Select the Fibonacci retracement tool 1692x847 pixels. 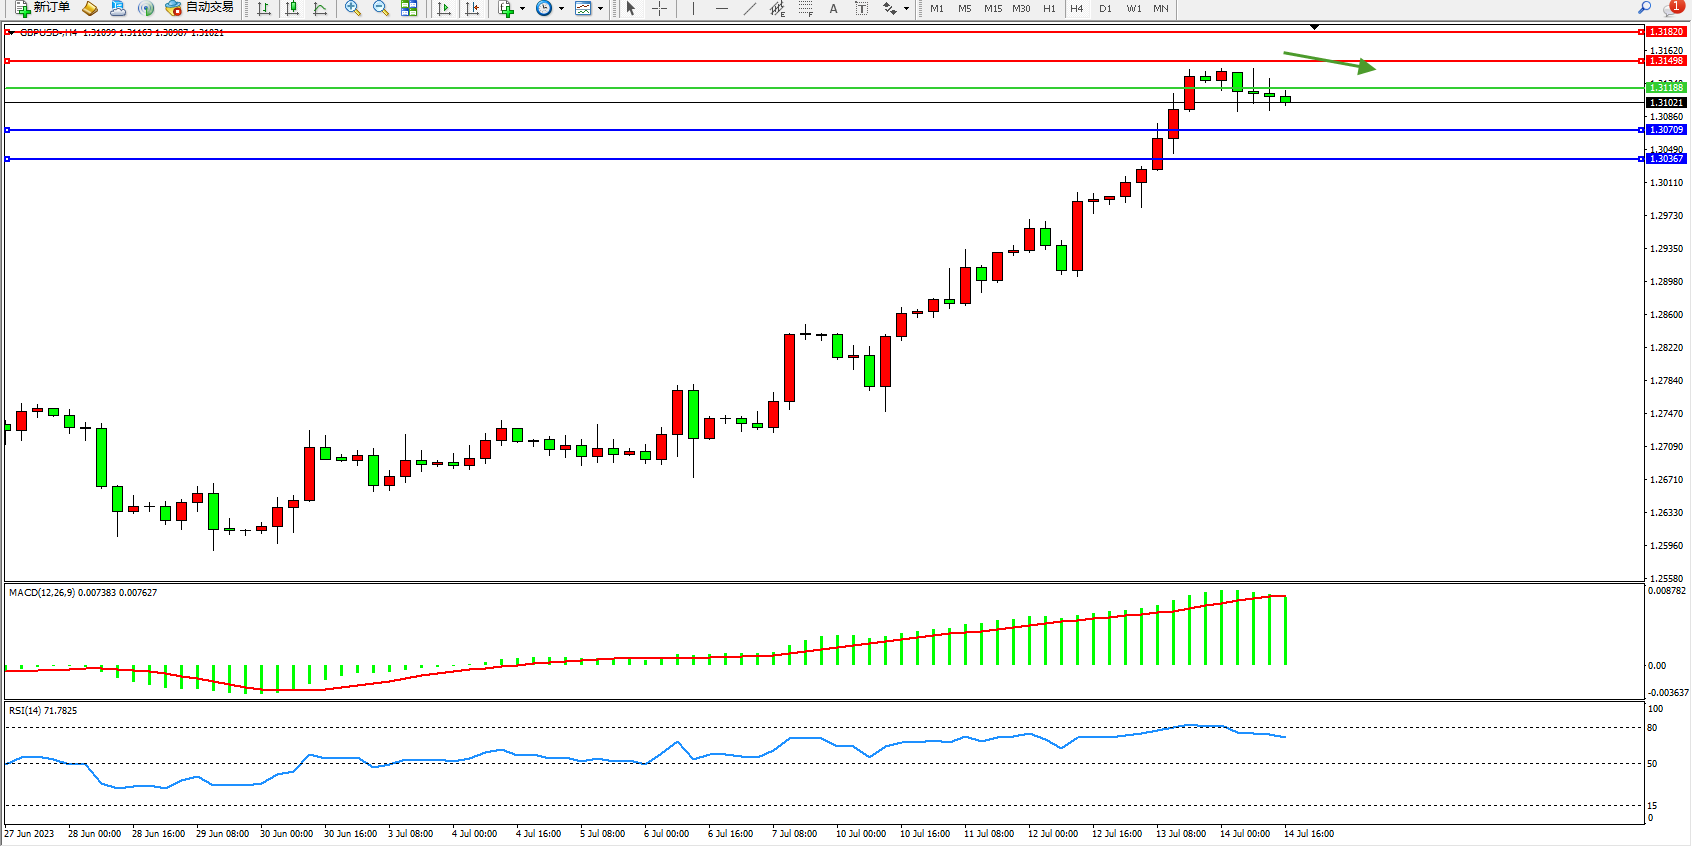(x=805, y=8)
